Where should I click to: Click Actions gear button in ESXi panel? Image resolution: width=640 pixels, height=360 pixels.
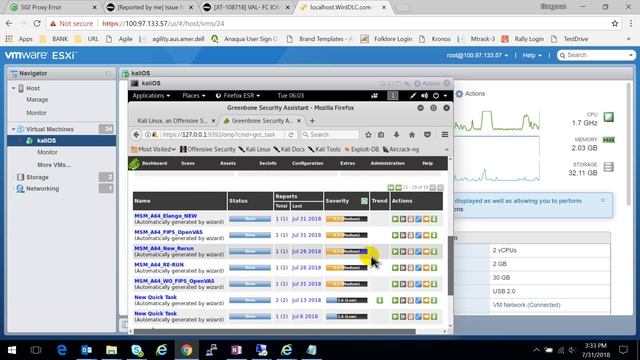[x=470, y=93]
